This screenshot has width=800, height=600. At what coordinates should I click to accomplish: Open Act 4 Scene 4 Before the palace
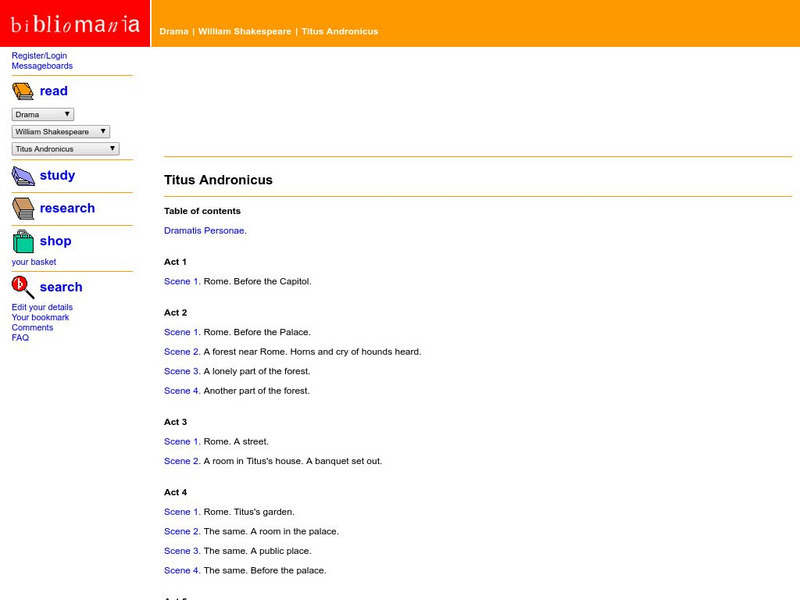[x=182, y=570]
